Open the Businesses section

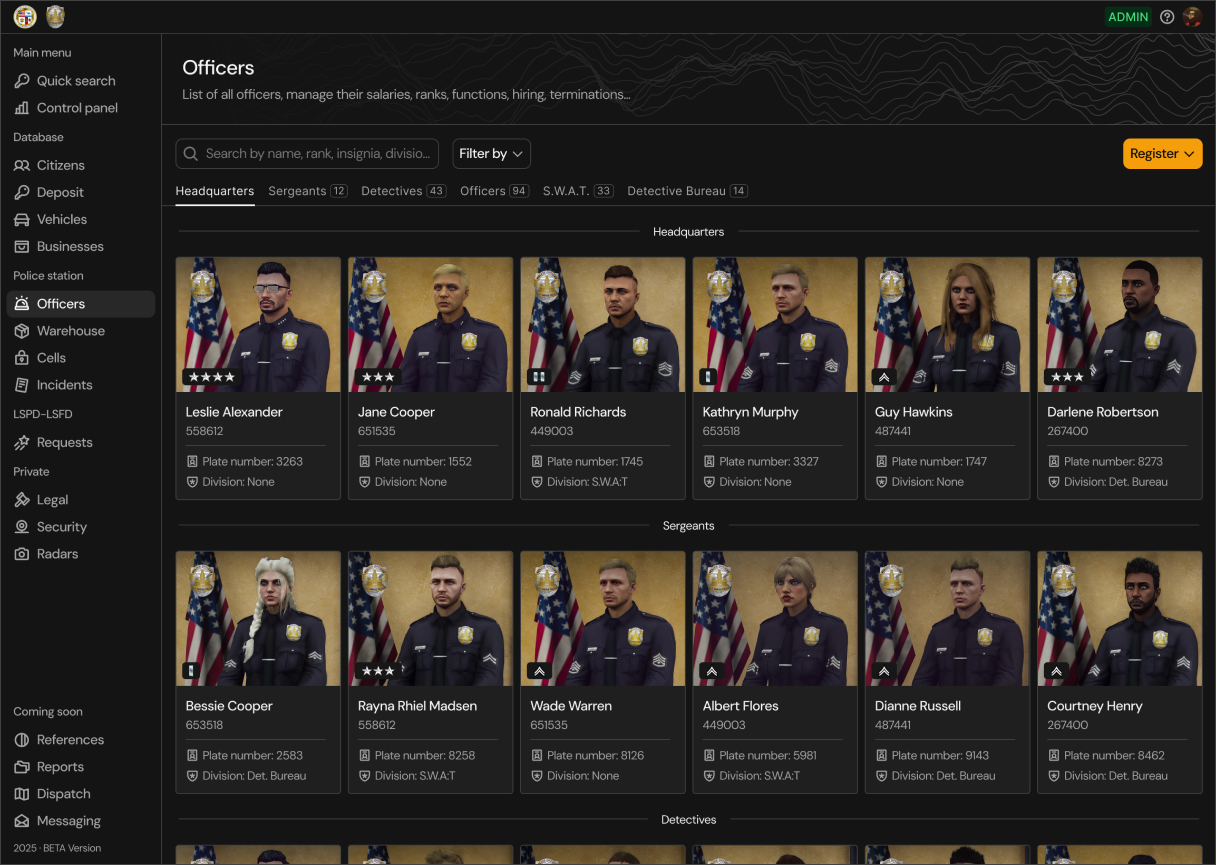(80, 246)
